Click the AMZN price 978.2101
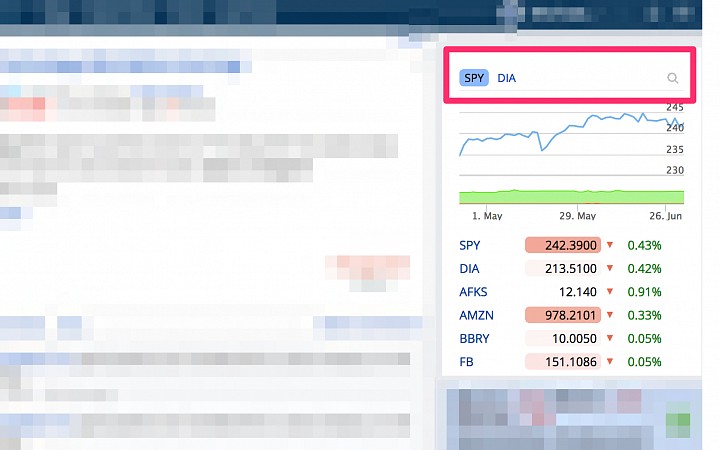720x450 pixels. pyautogui.click(x=563, y=315)
